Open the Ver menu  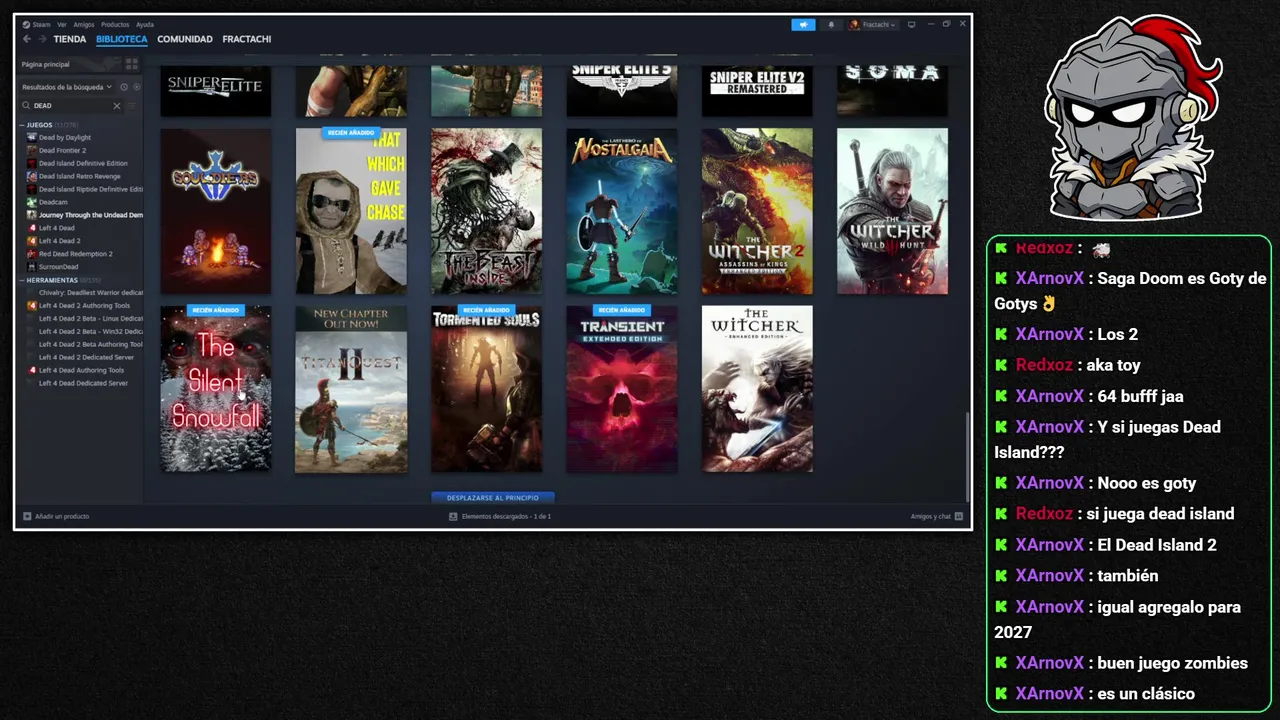(62, 24)
